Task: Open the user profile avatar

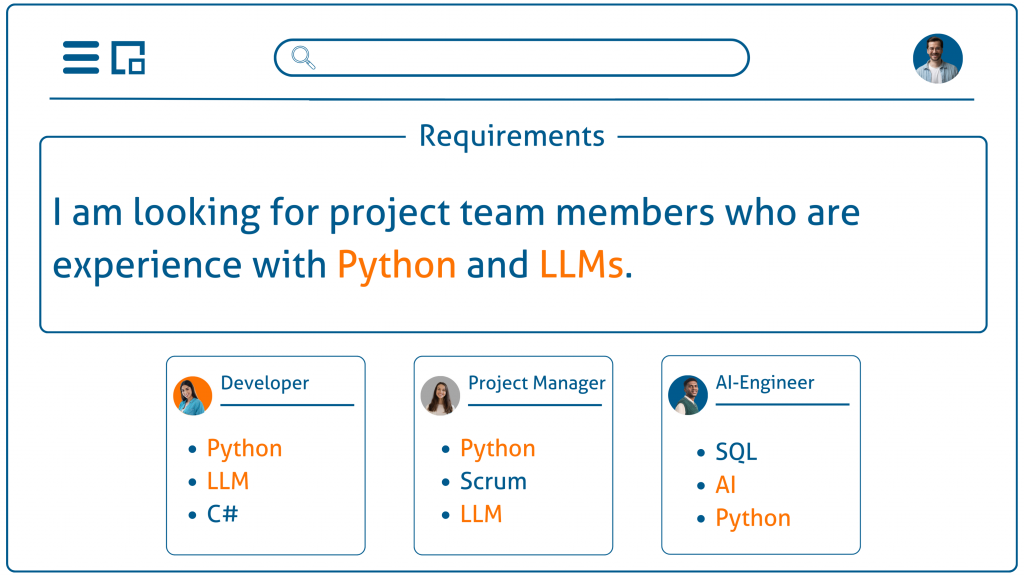Action: [937, 58]
